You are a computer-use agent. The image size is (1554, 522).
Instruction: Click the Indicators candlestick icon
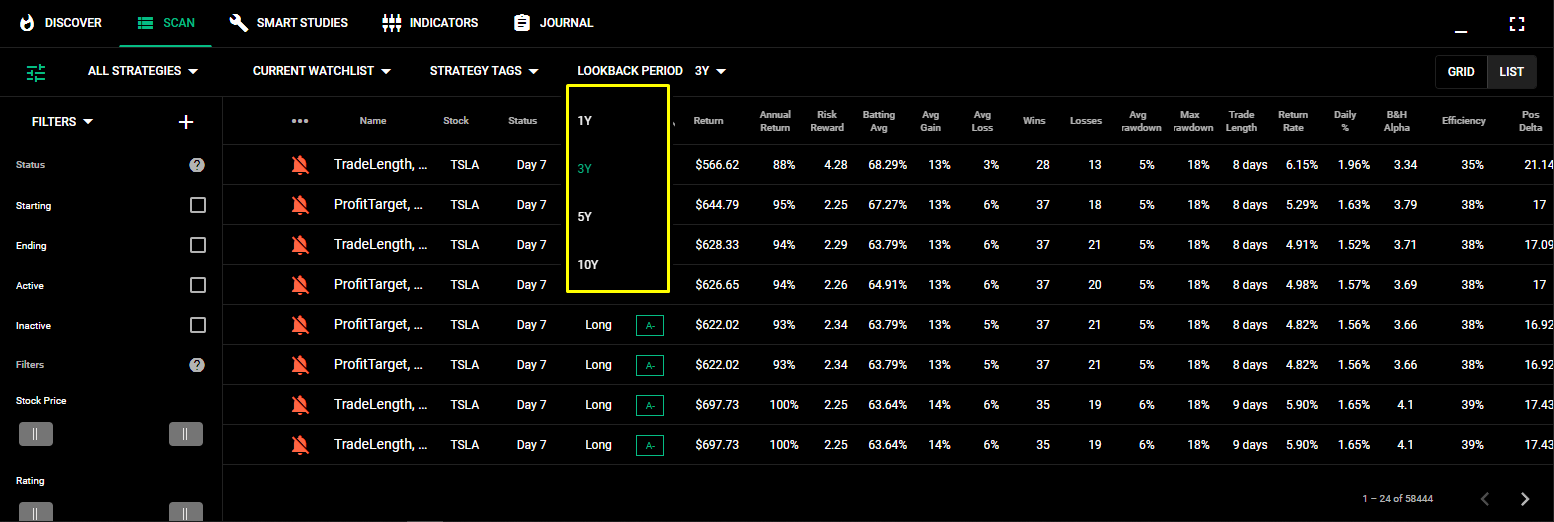coord(392,22)
